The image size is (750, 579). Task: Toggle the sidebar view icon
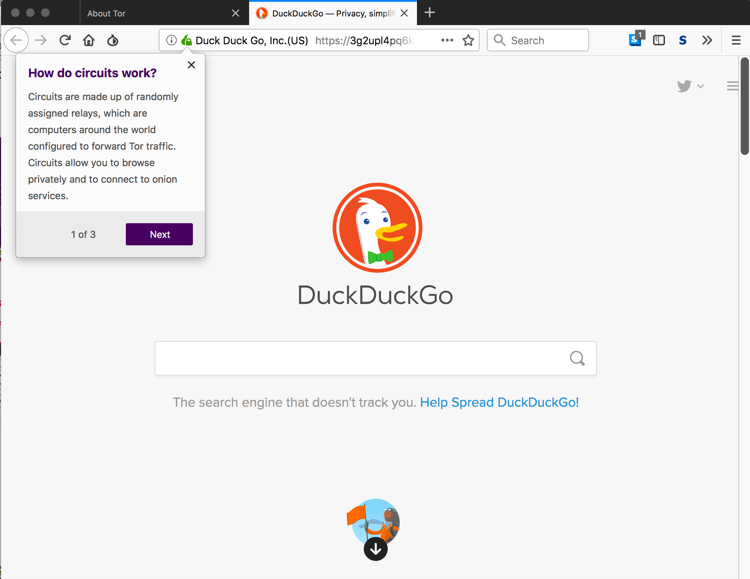pyautogui.click(x=659, y=40)
